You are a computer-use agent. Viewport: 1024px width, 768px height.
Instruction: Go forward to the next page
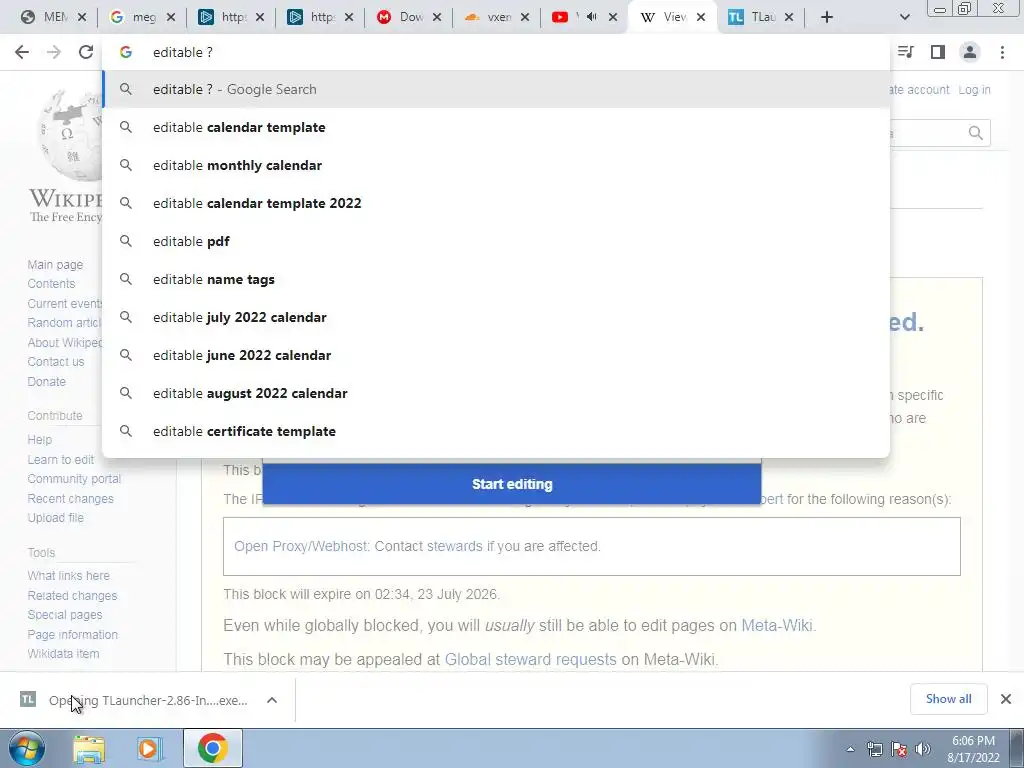click(x=54, y=52)
